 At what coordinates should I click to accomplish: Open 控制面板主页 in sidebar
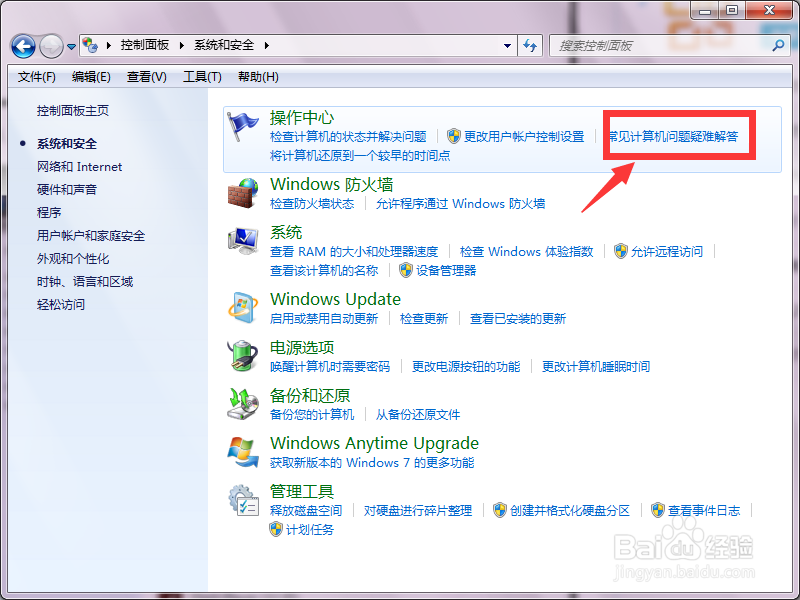(x=73, y=111)
